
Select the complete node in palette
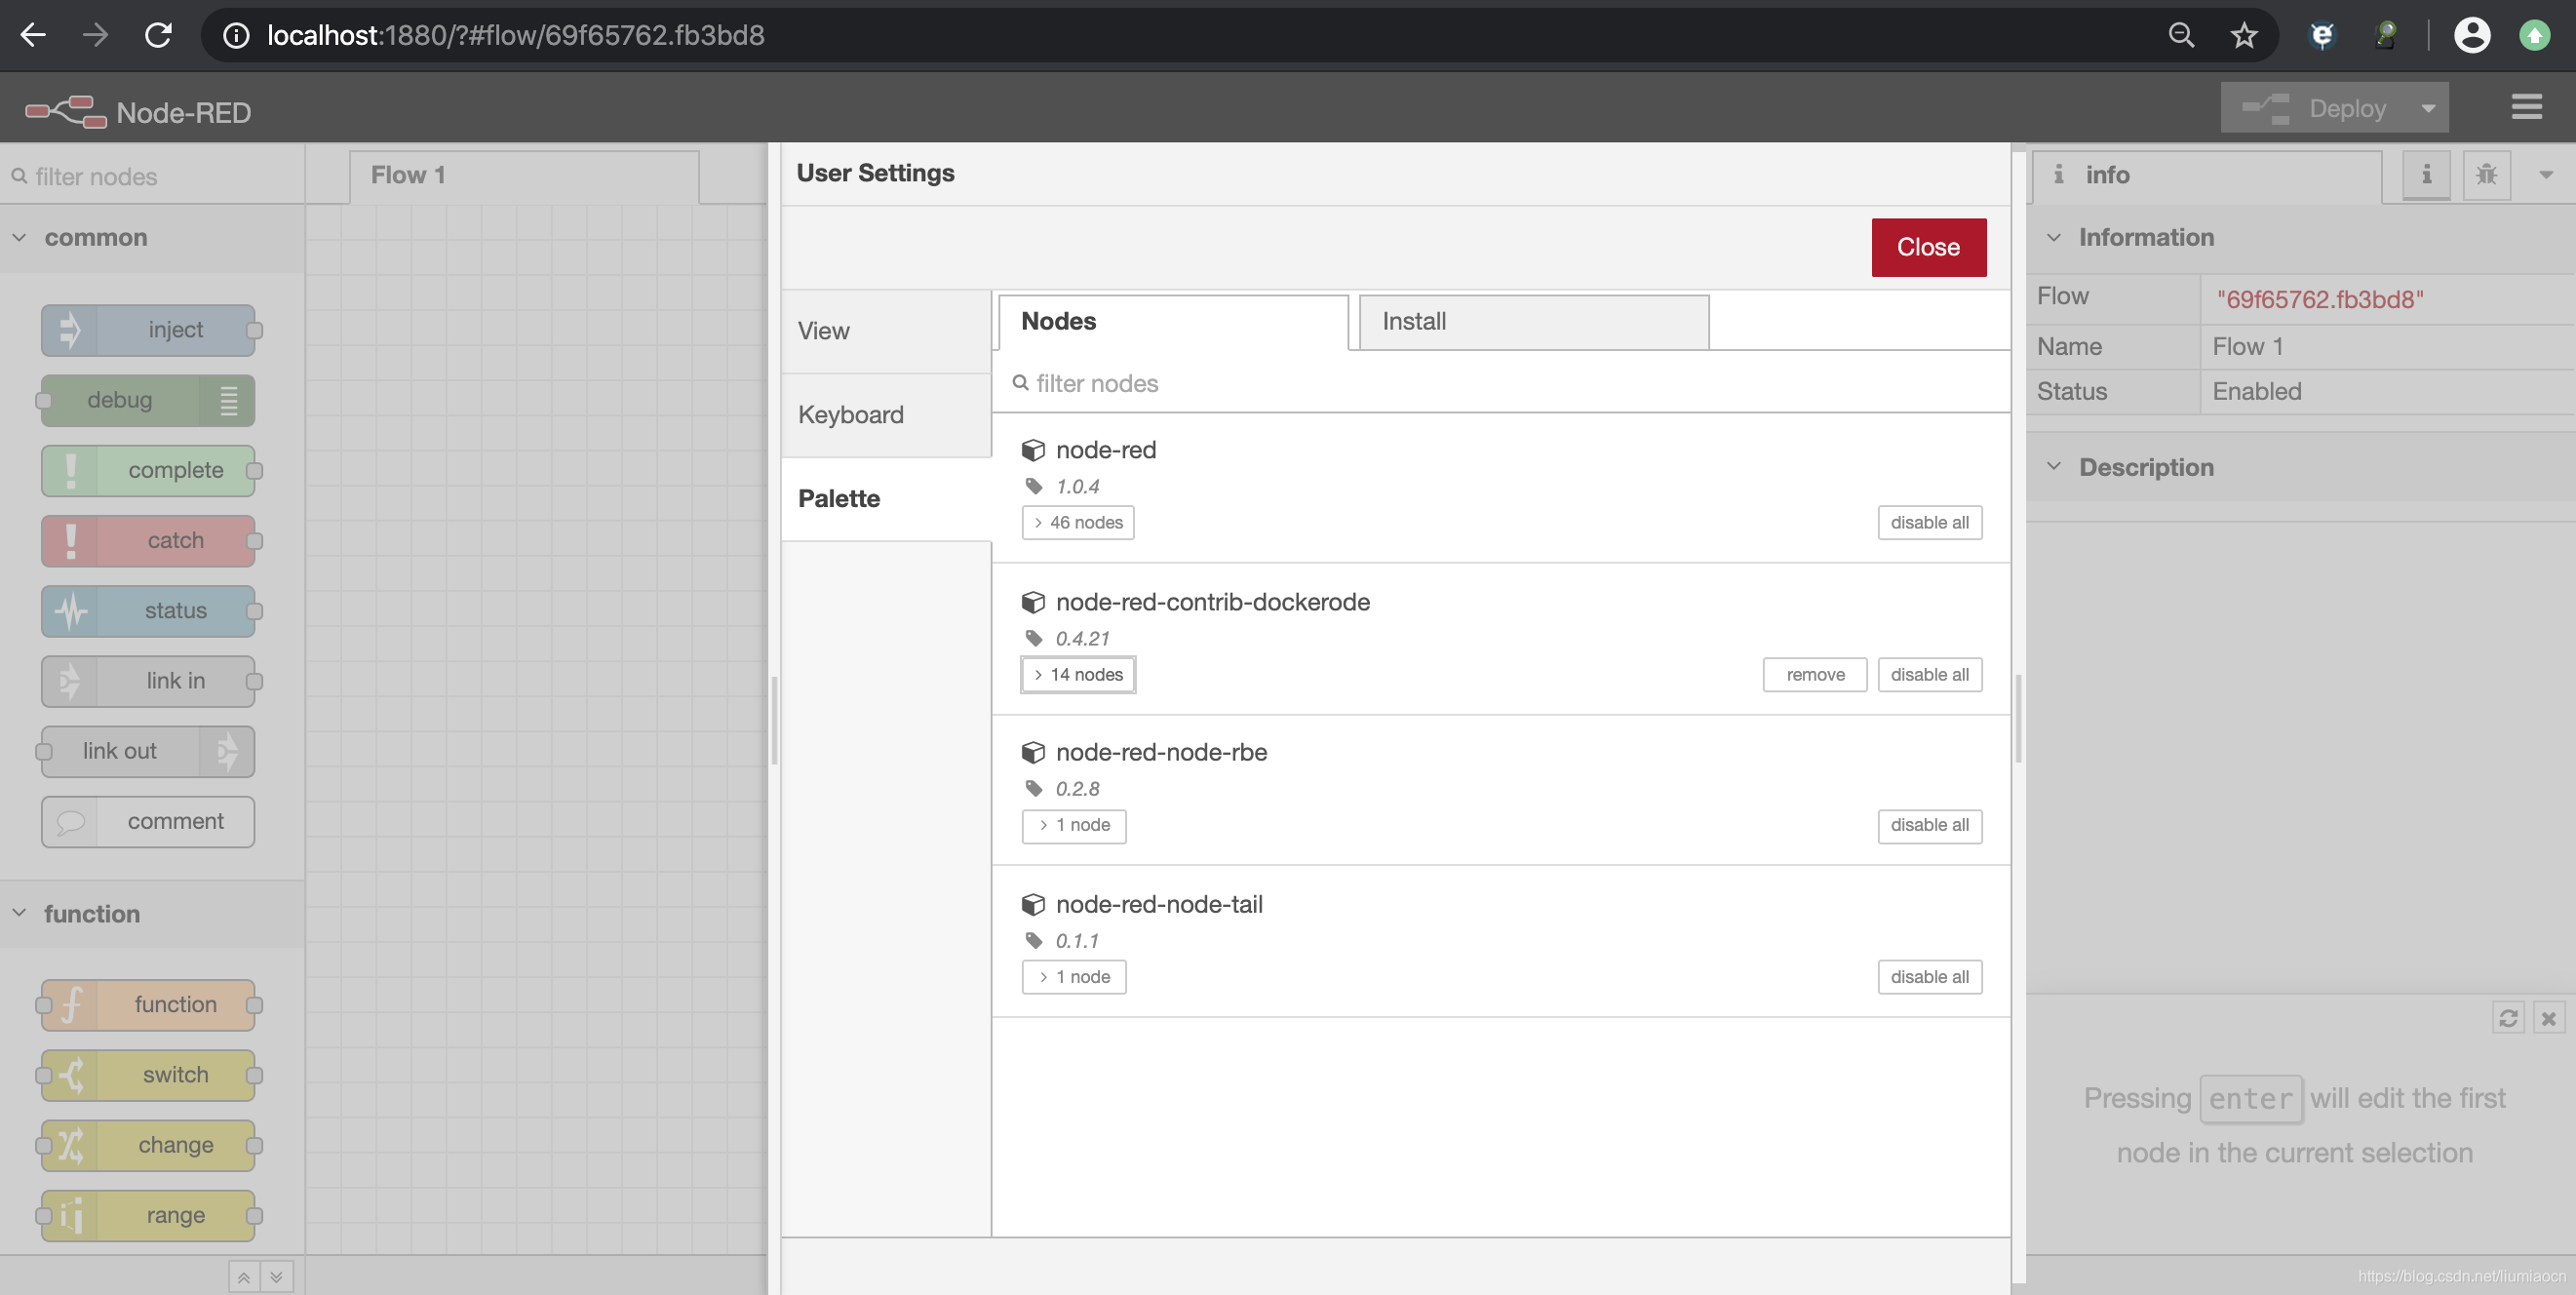click(x=148, y=470)
